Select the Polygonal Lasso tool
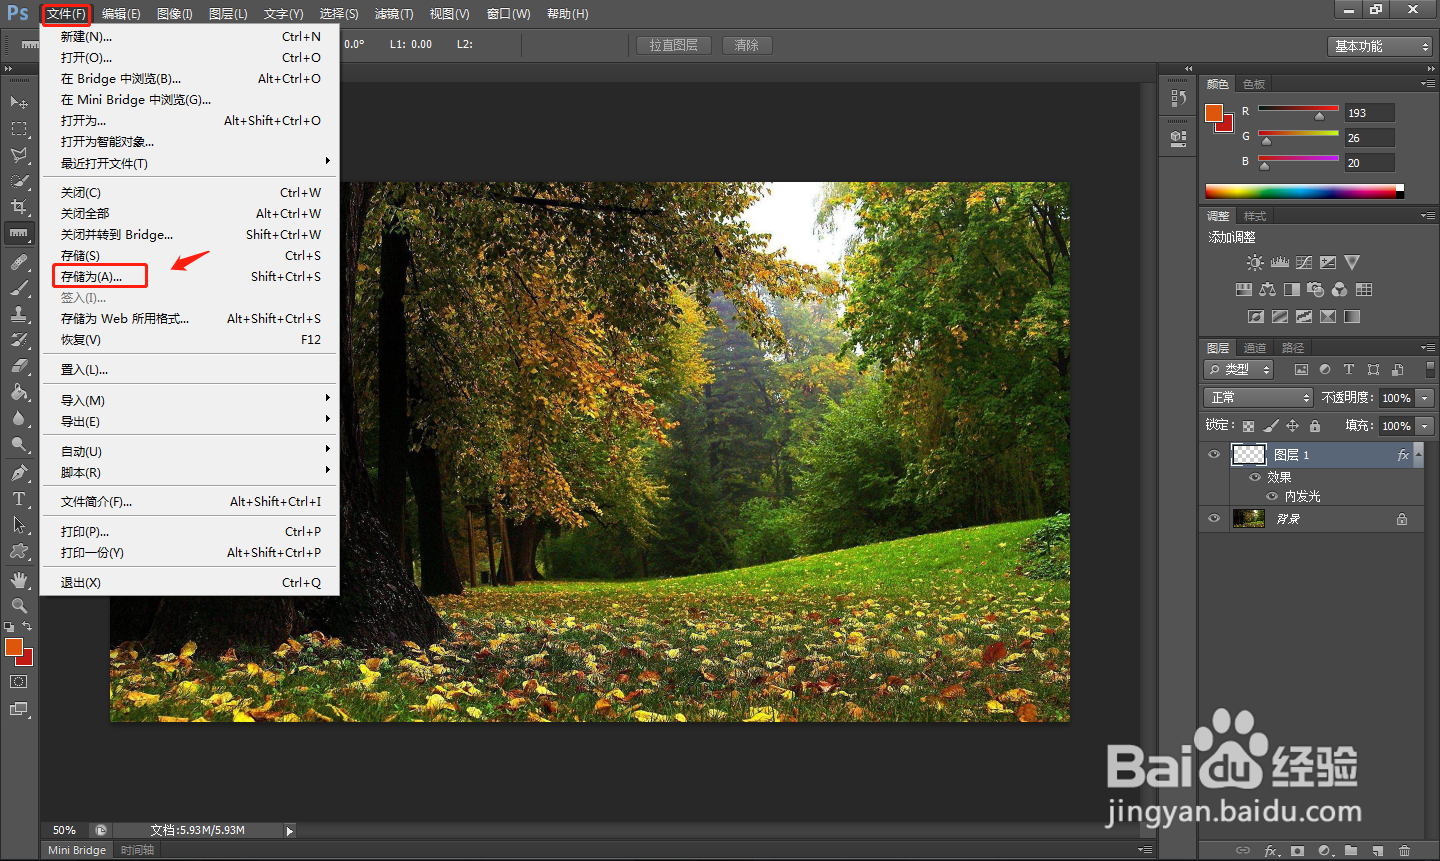The image size is (1440, 861). click(18, 155)
